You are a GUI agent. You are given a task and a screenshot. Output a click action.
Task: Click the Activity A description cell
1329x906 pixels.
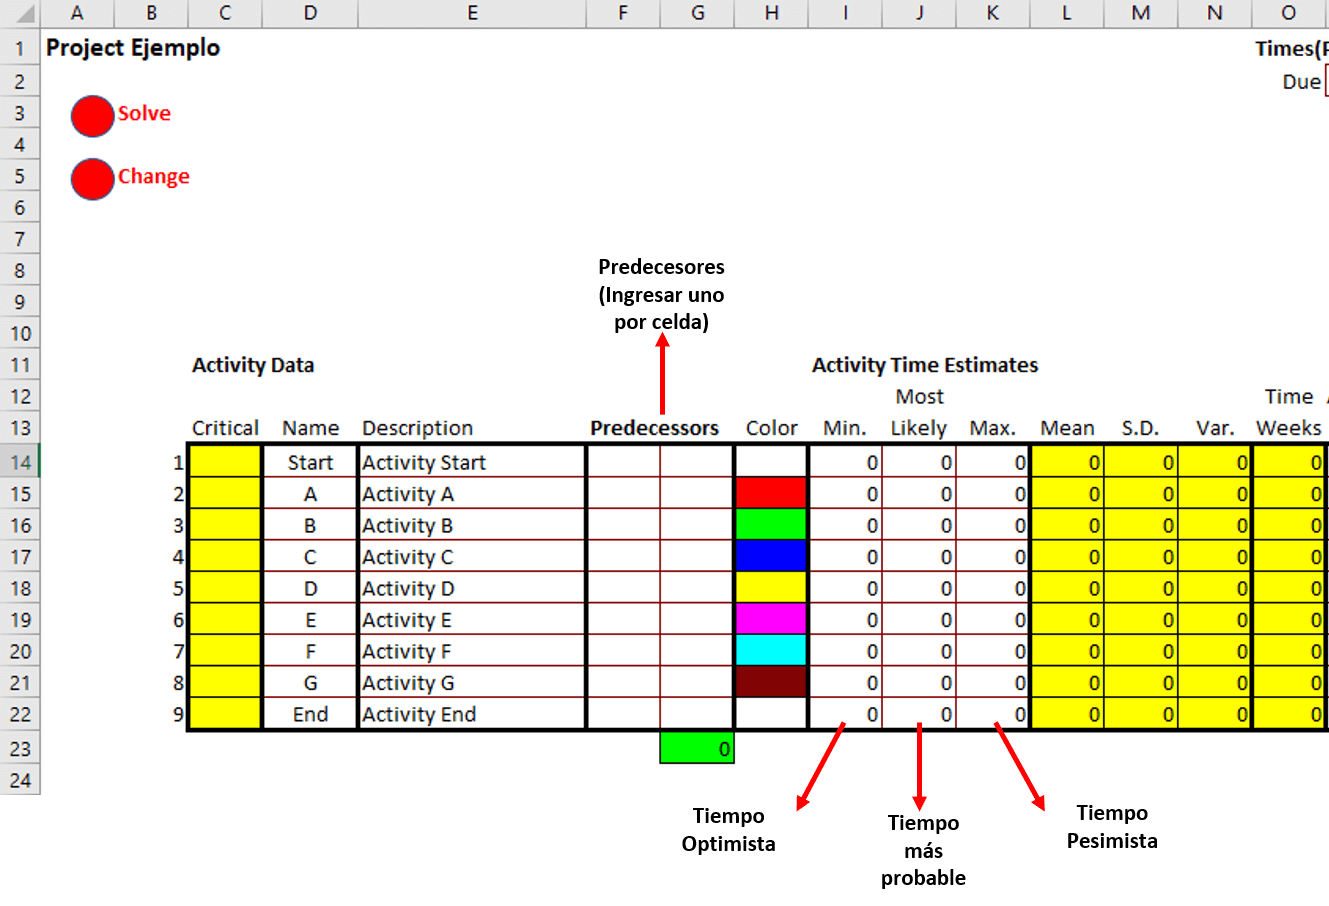click(x=472, y=493)
